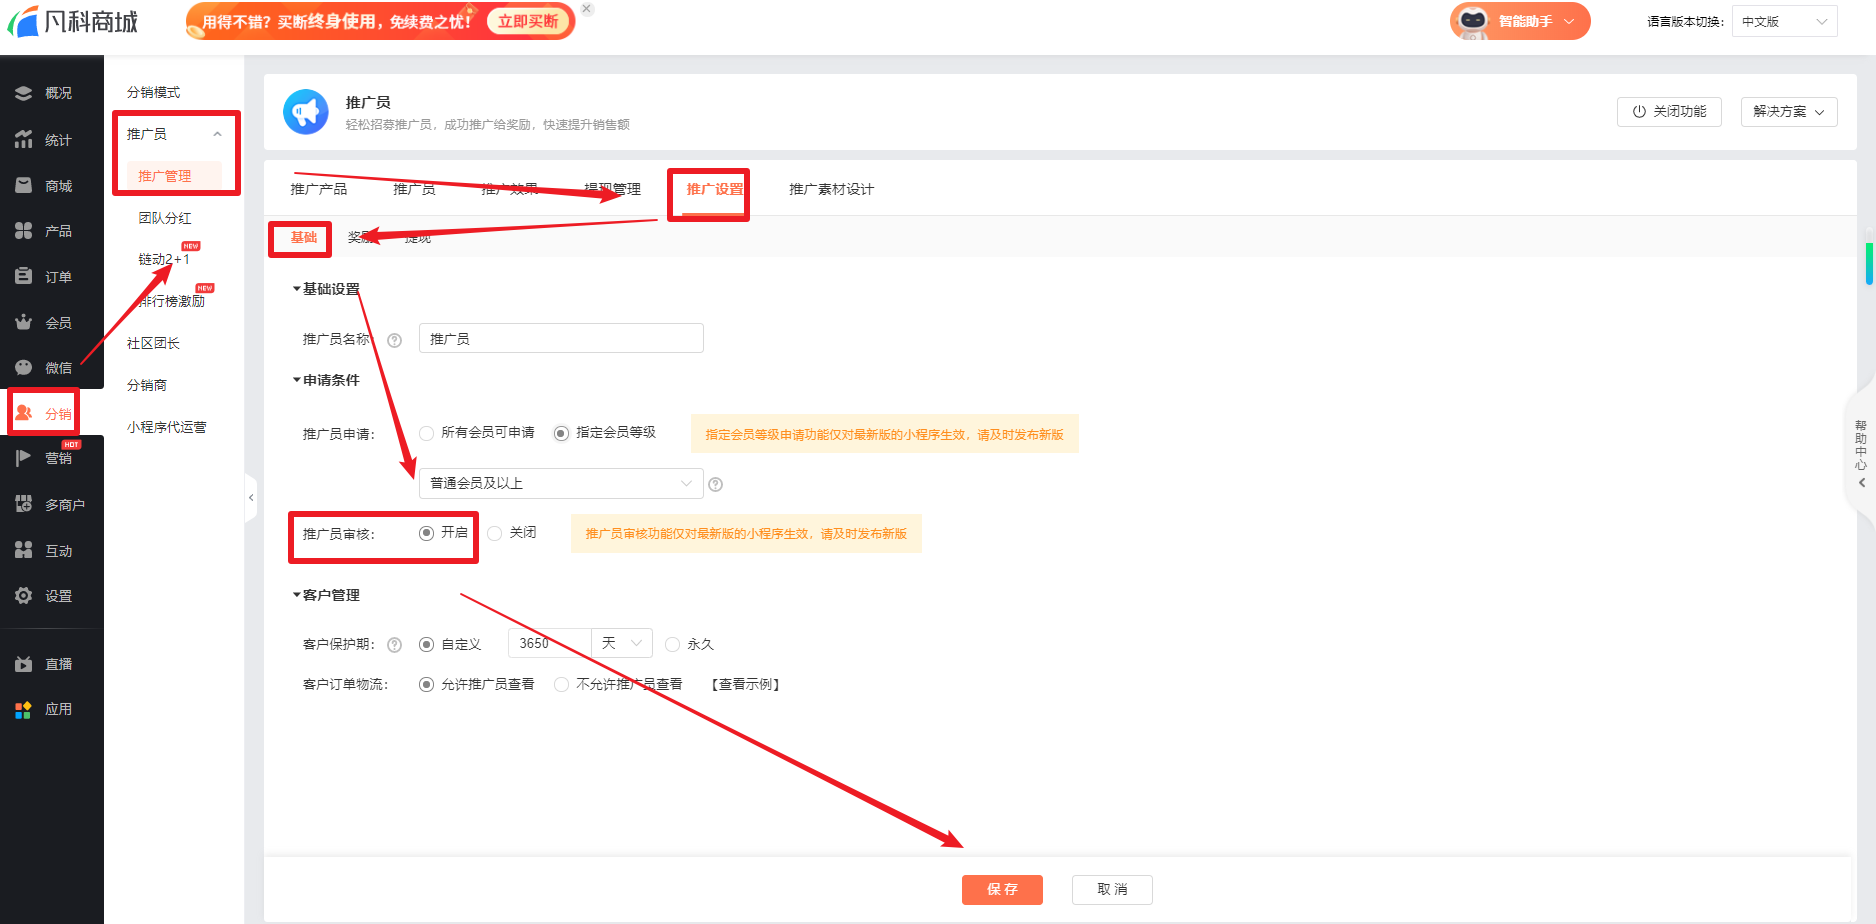
Task: Open the 天 time unit dropdown
Action: pos(622,643)
